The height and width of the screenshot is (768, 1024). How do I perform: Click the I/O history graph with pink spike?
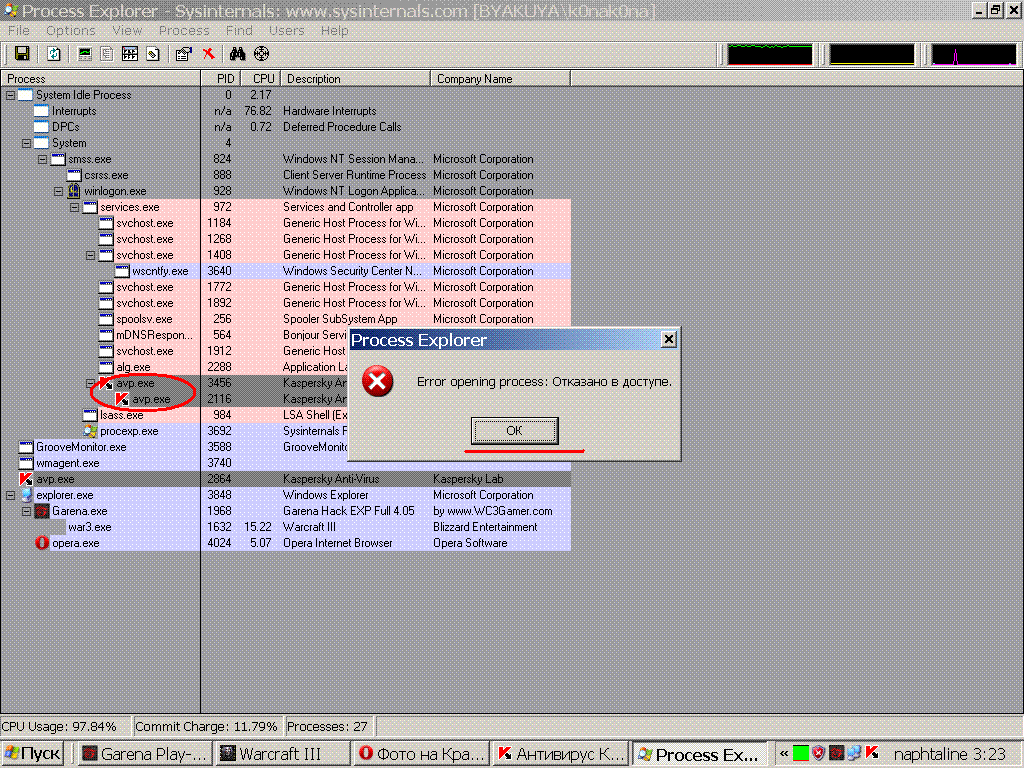(x=974, y=54)
